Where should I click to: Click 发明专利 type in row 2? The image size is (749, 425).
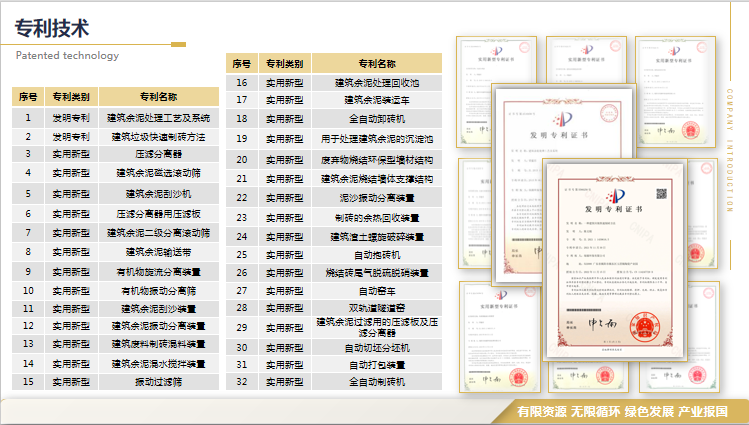(71, 137)
